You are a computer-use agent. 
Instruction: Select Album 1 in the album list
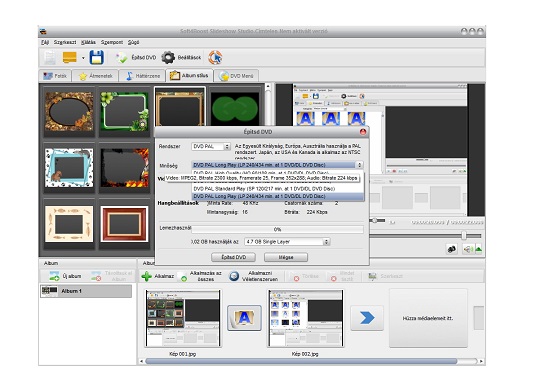(86, 291)
